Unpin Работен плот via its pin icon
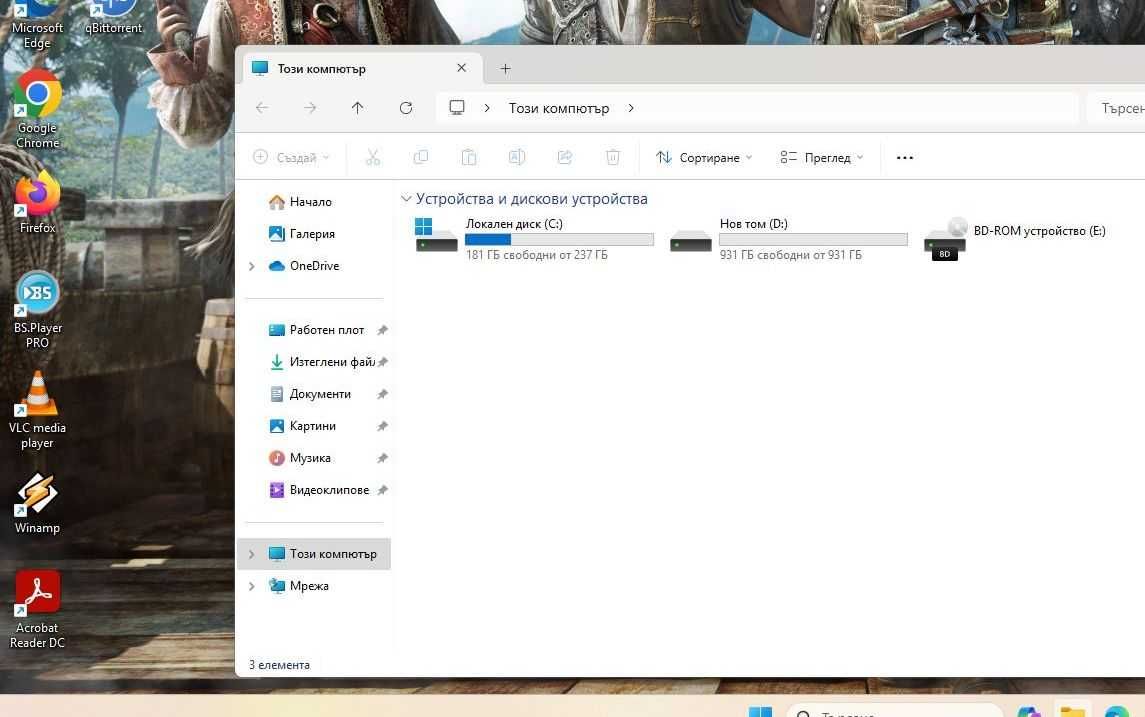 pyautogui.click(x=382, y=330)
